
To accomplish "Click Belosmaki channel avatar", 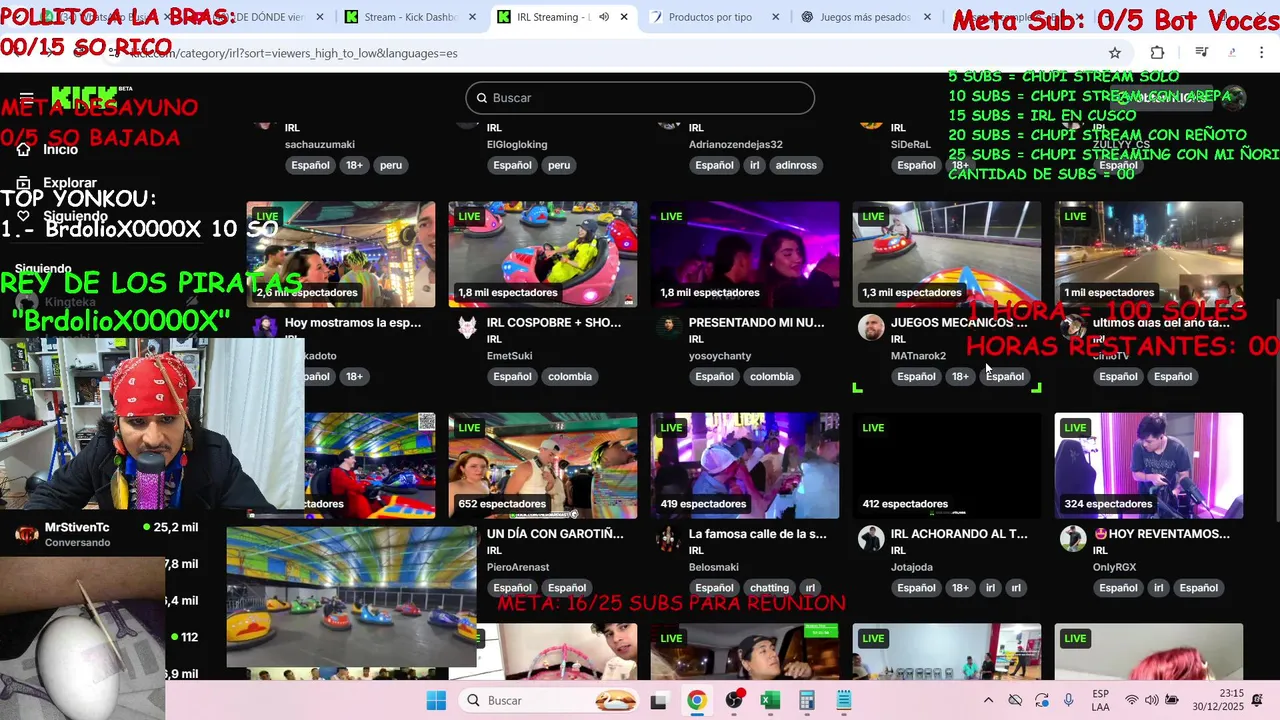I will coord(669,538).
